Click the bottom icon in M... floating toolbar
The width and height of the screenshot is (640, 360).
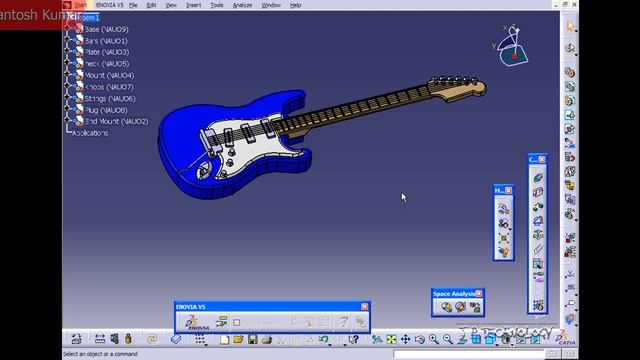(x=504, y=252)
